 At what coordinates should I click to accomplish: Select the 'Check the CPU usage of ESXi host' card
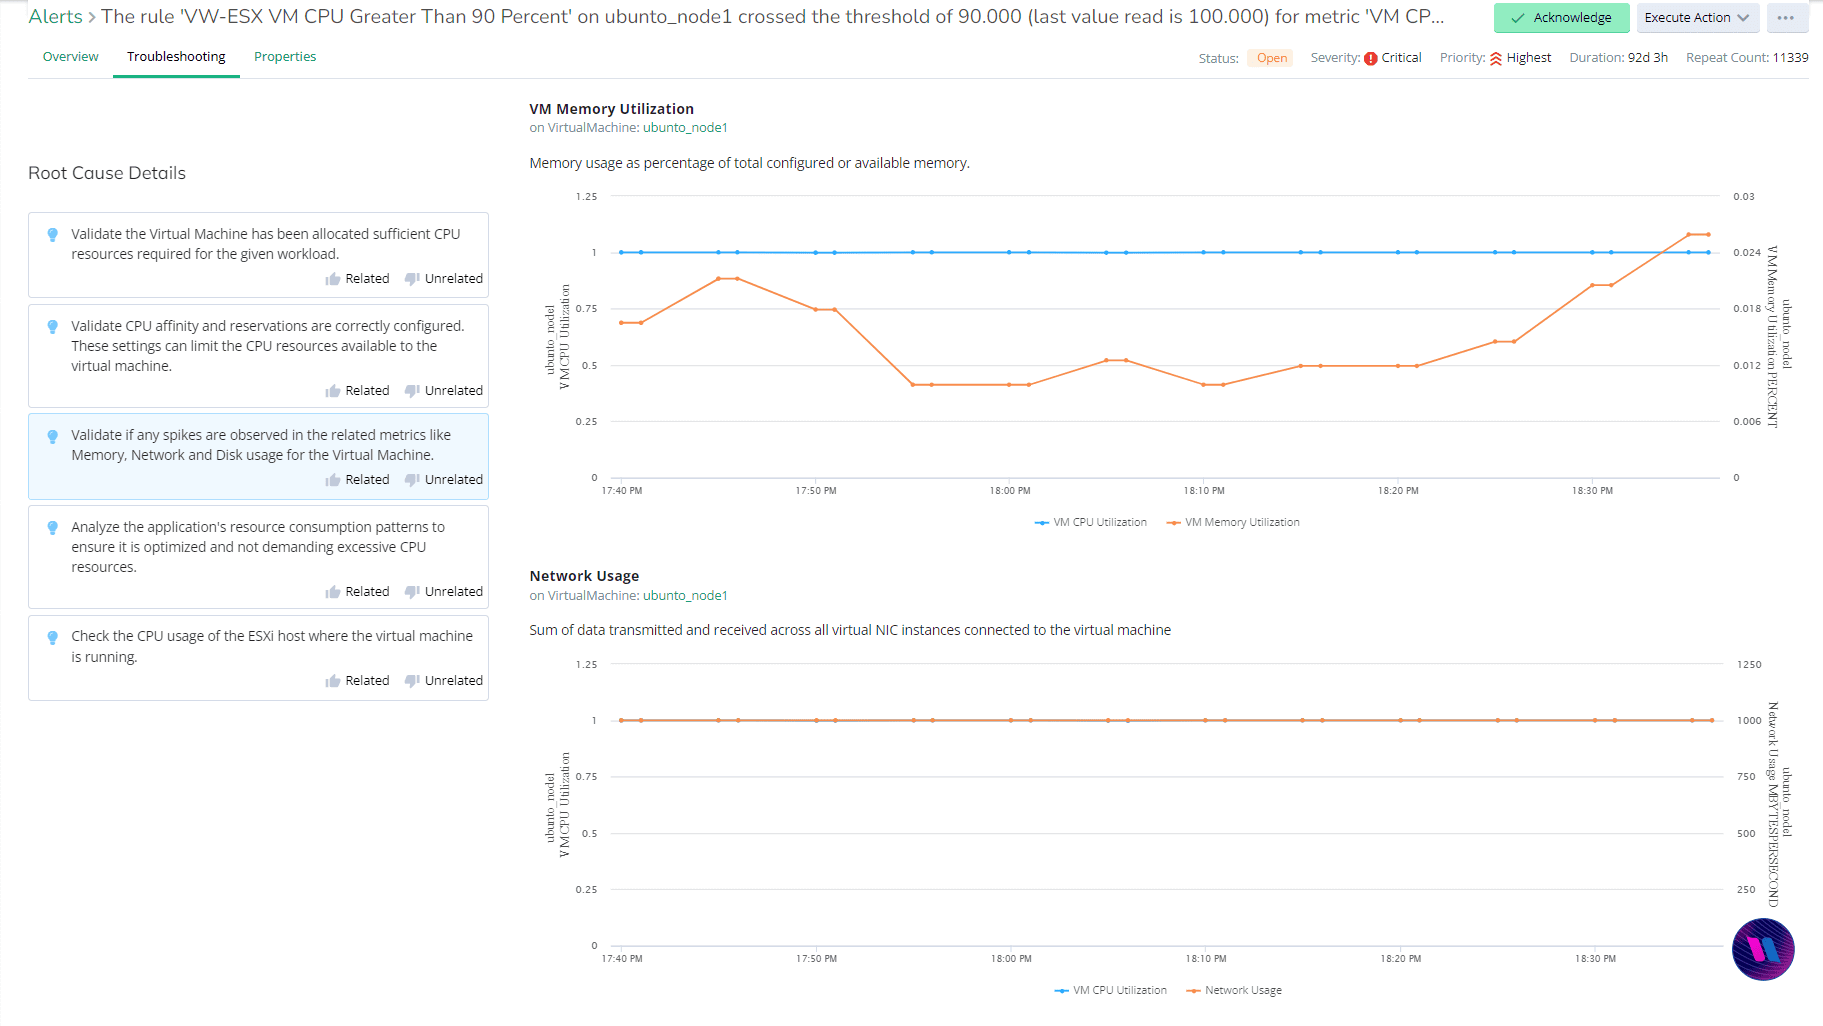tap(258, 658)
